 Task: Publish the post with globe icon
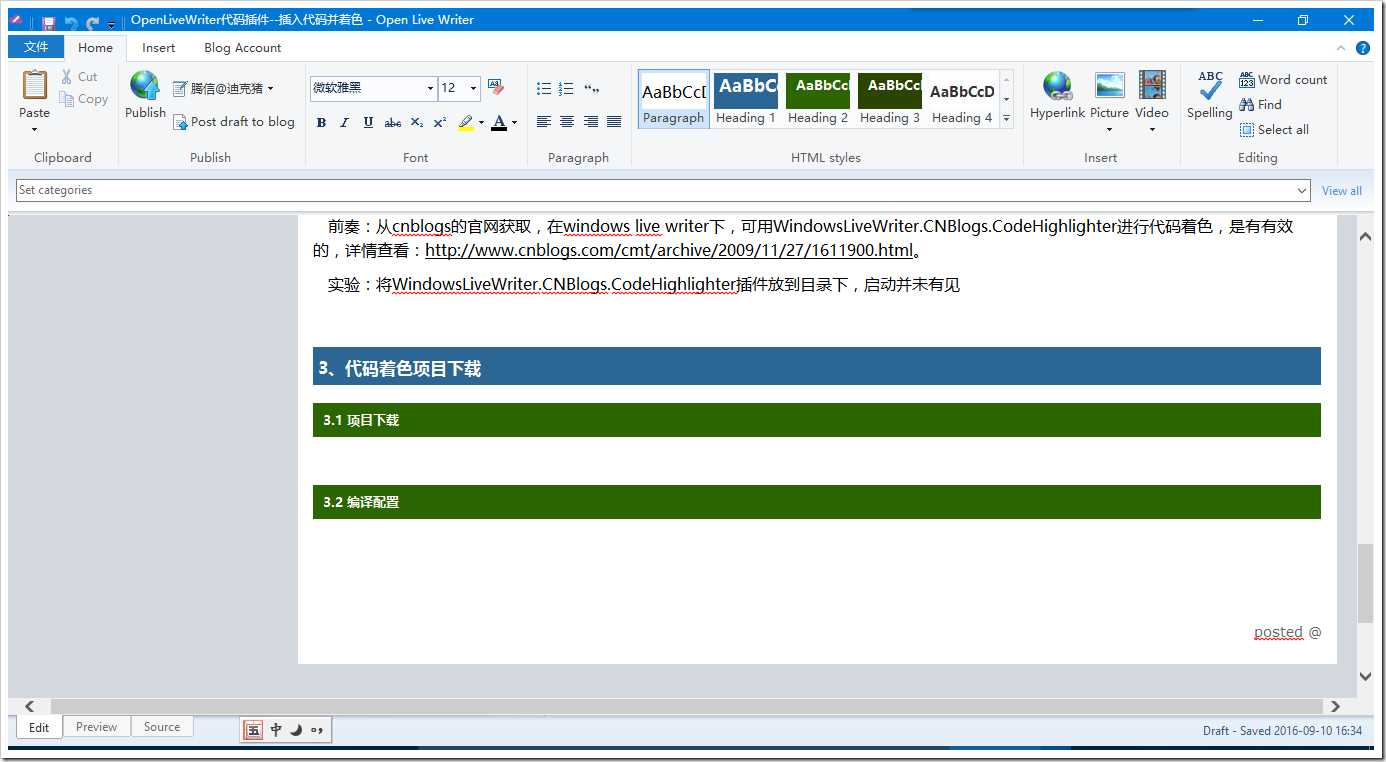coord(145,95)
